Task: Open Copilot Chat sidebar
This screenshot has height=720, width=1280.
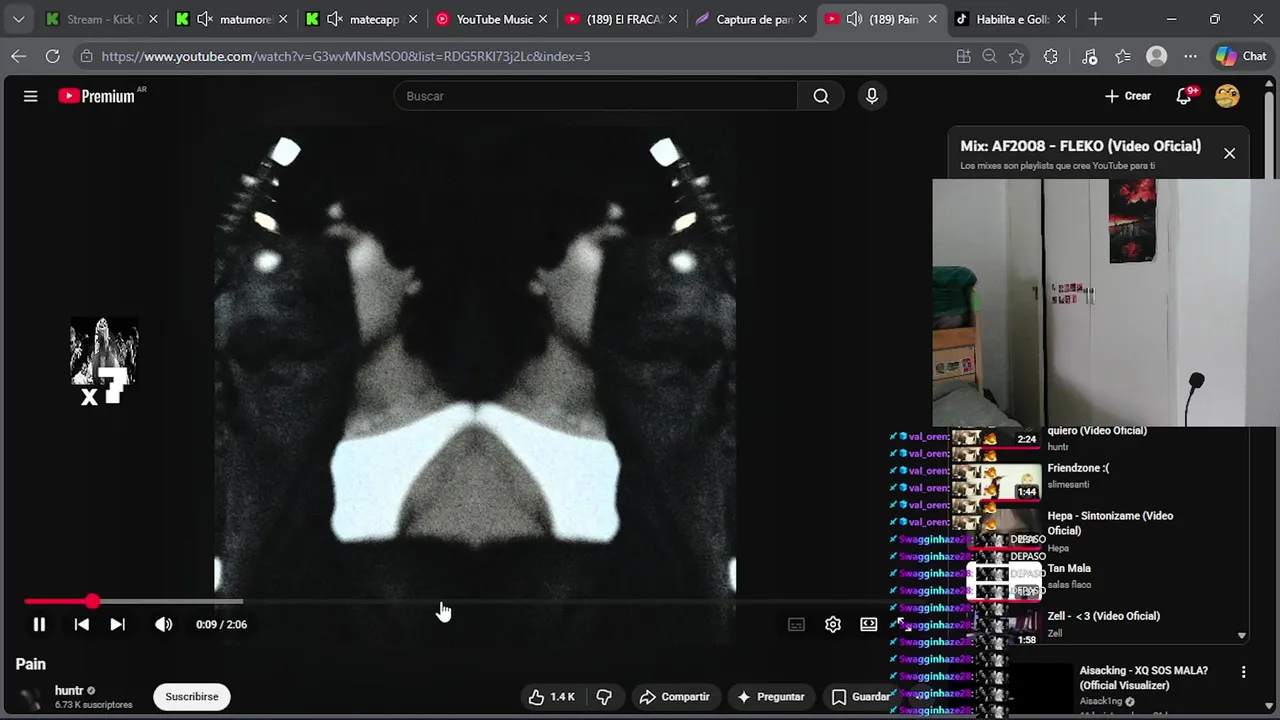Action: click(1241, 56)
